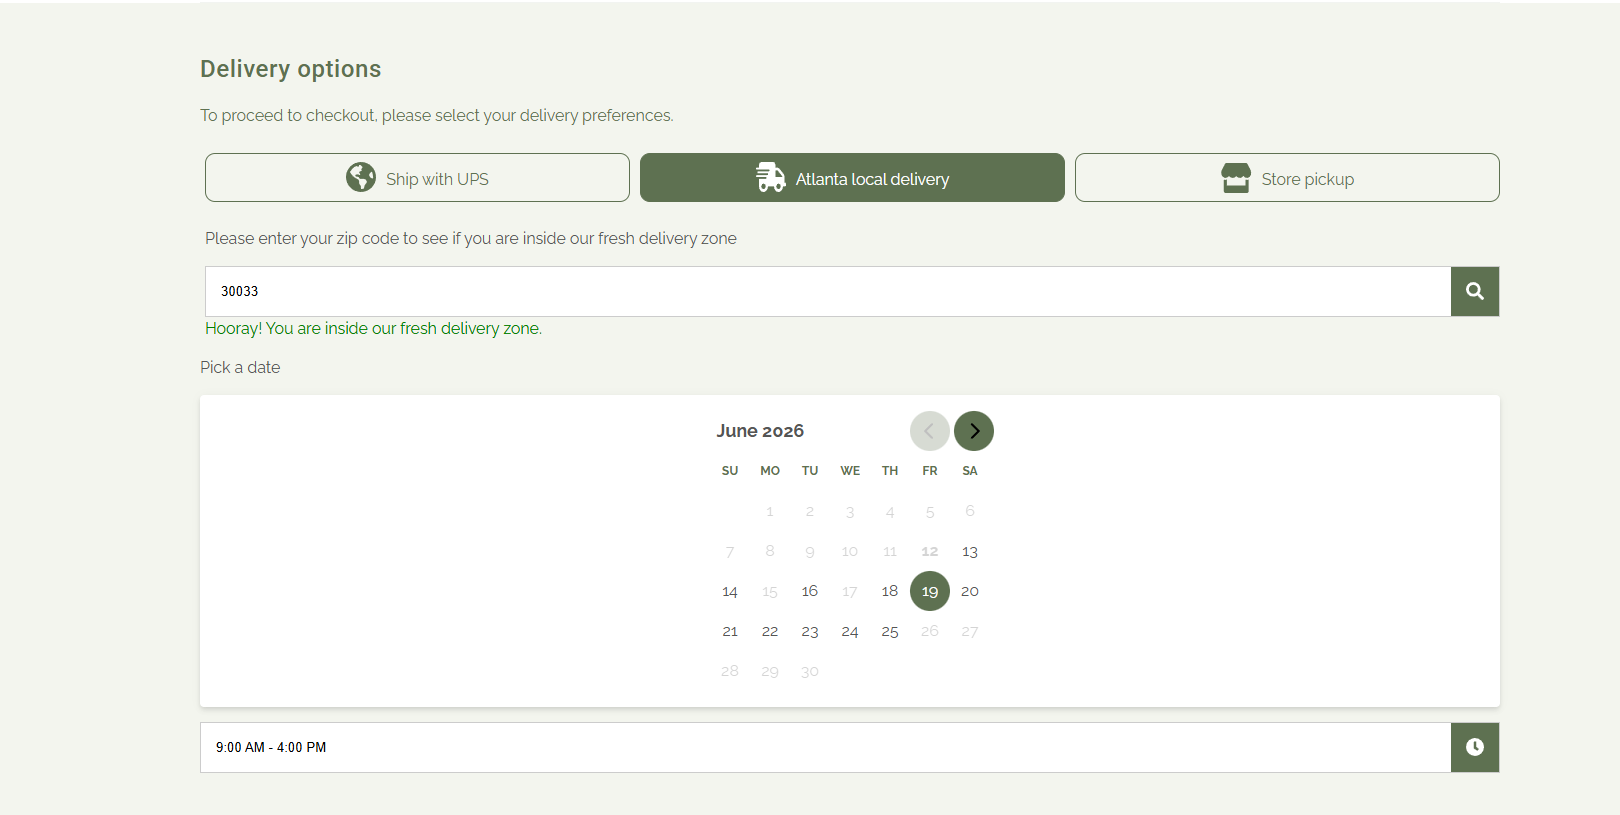This screenshot has height=815, width=1620.
Task: Click the 'Pick a date' label
Action: point(240,367)
